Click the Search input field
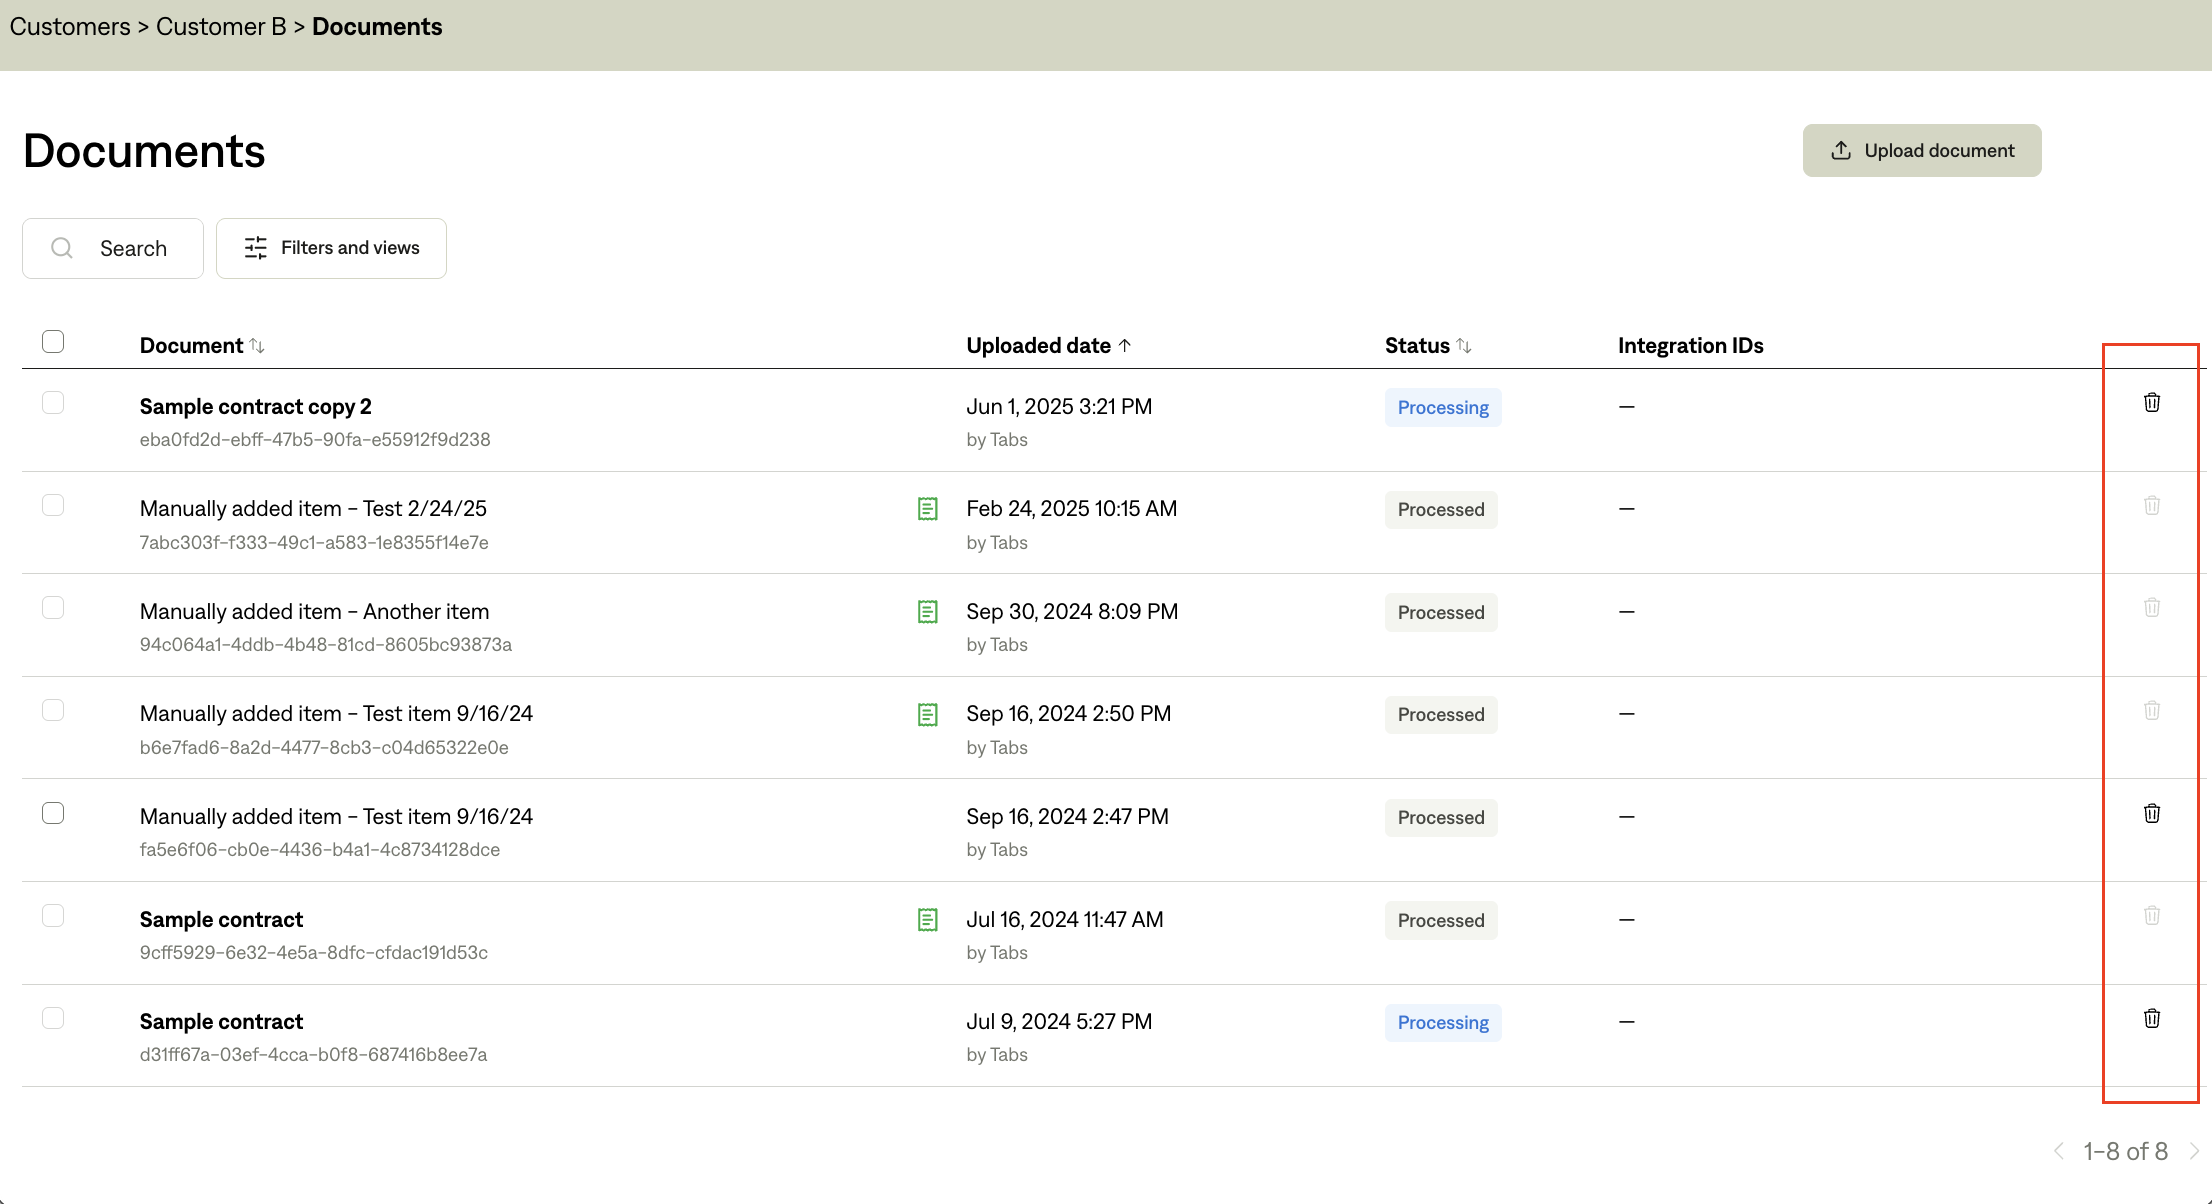Screen dimensions: 2212x1204 pos(113,248)
